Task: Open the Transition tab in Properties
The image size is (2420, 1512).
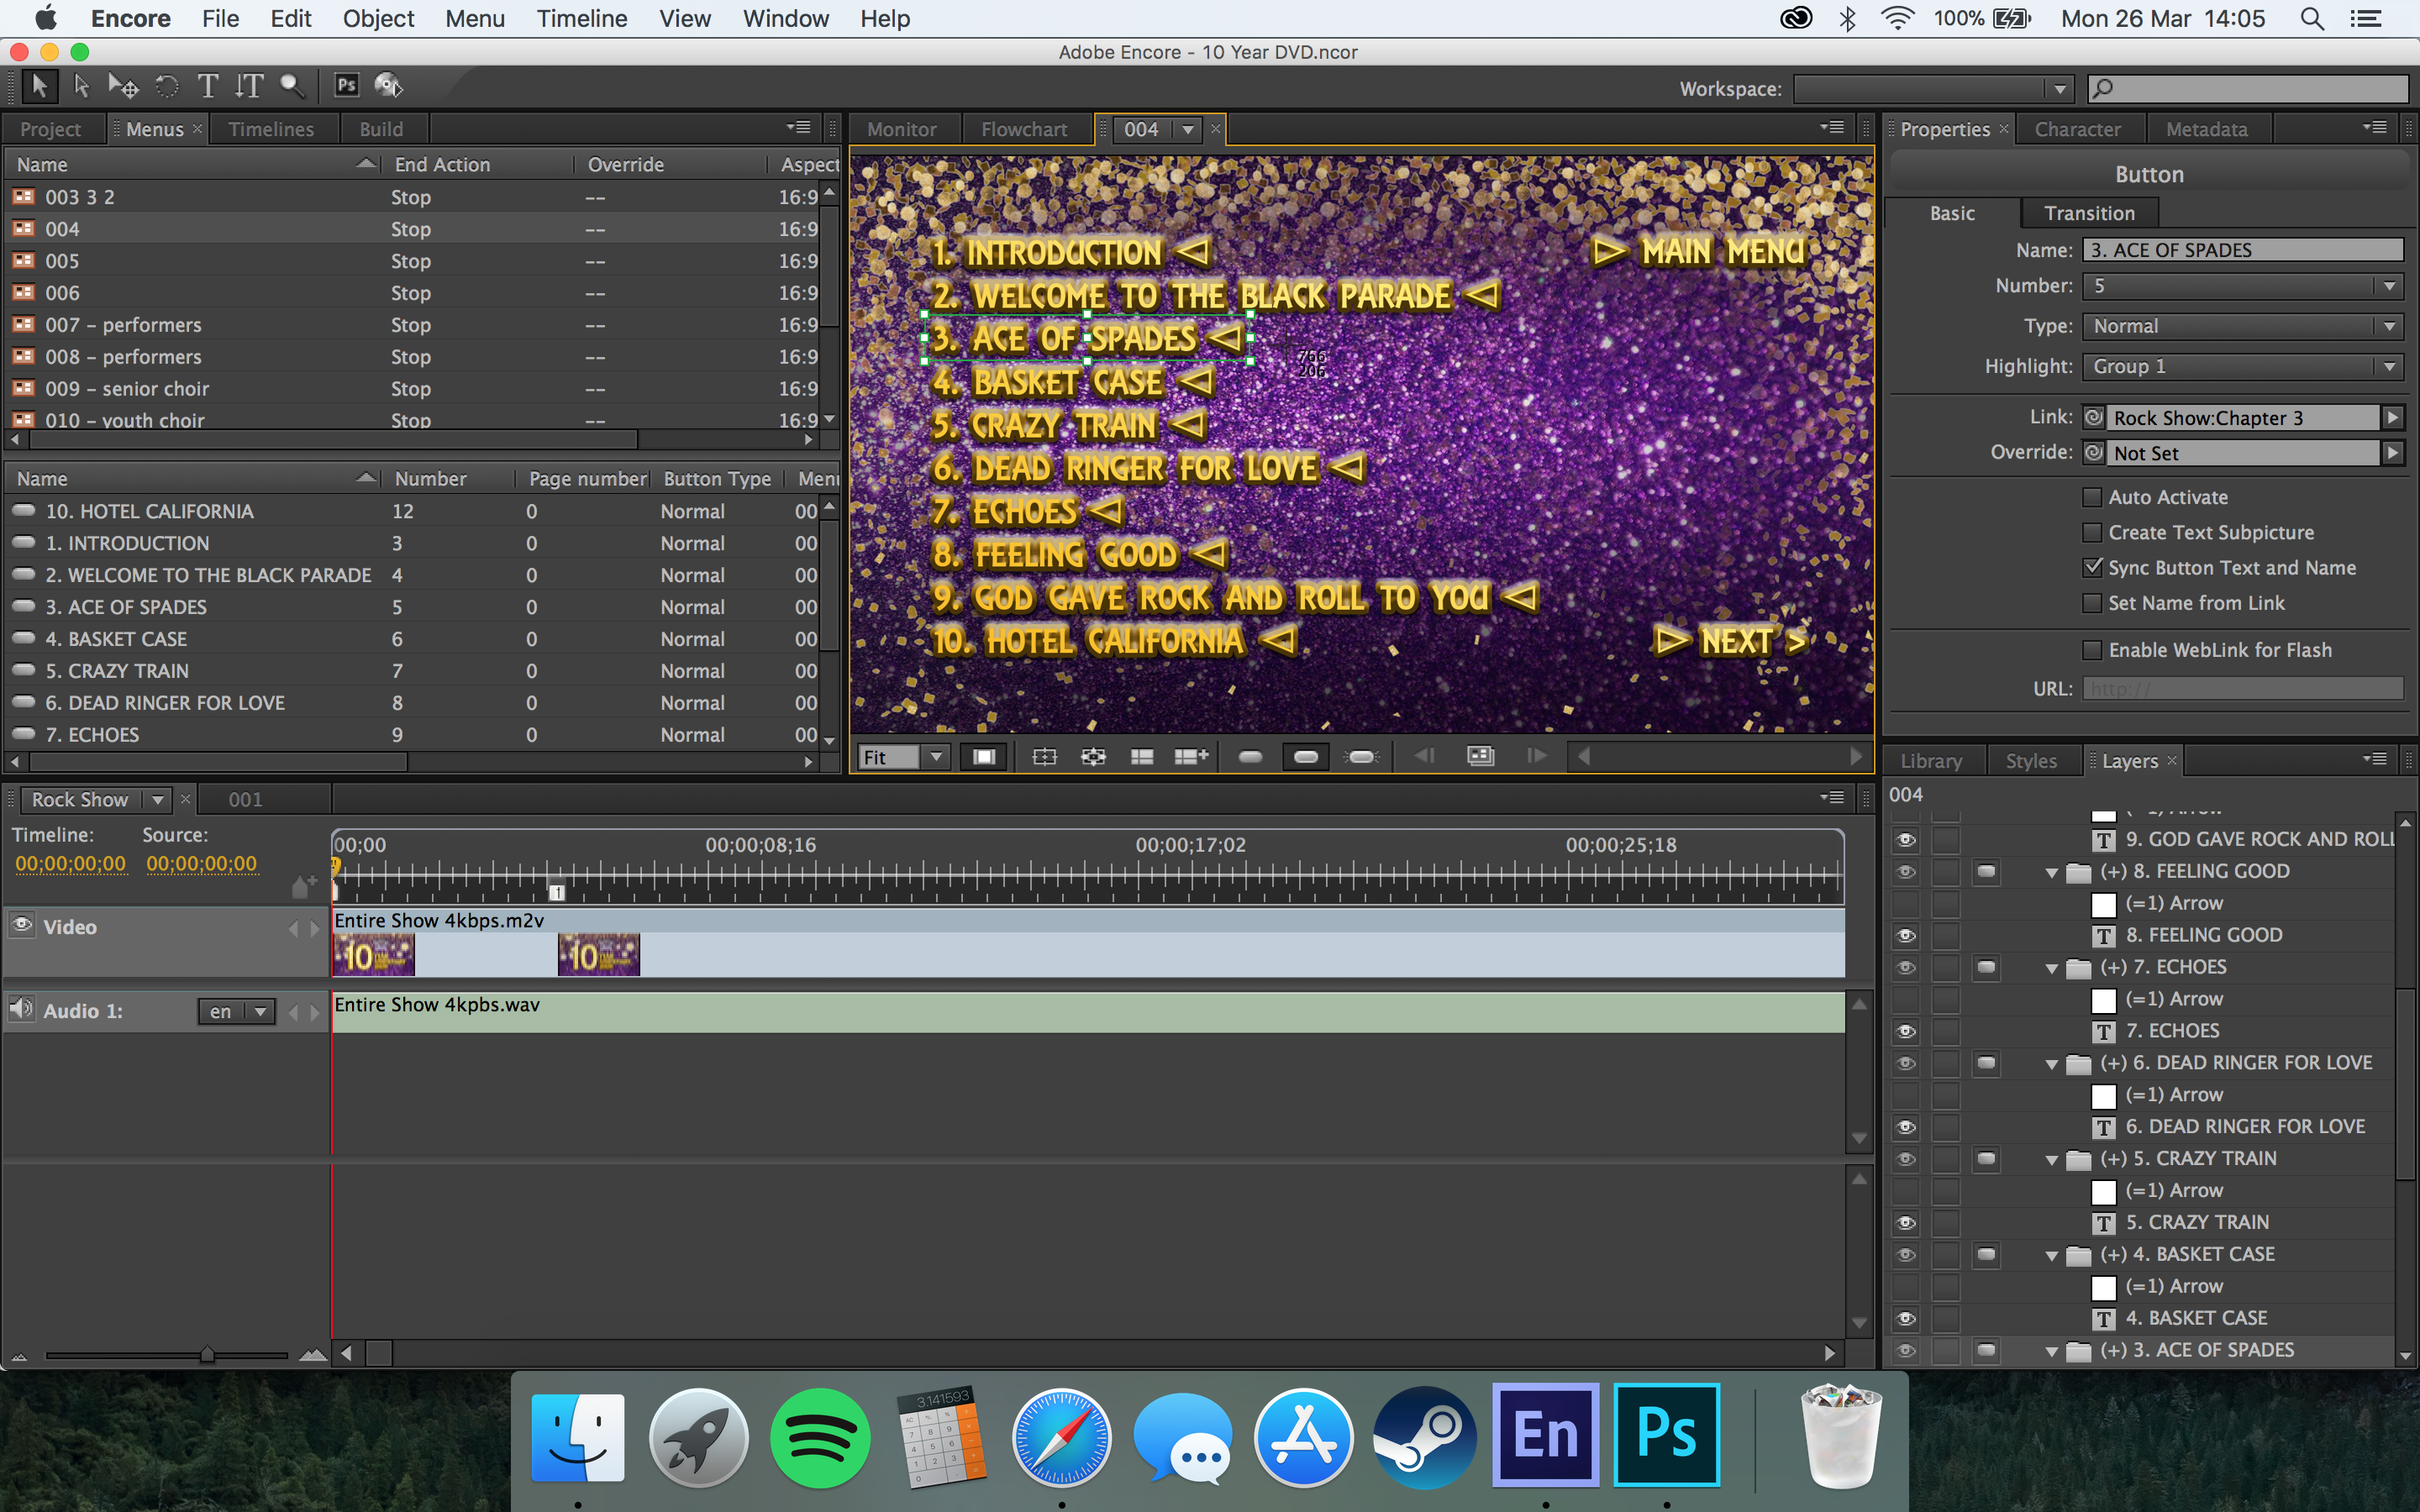Action: click(2088, 213)
